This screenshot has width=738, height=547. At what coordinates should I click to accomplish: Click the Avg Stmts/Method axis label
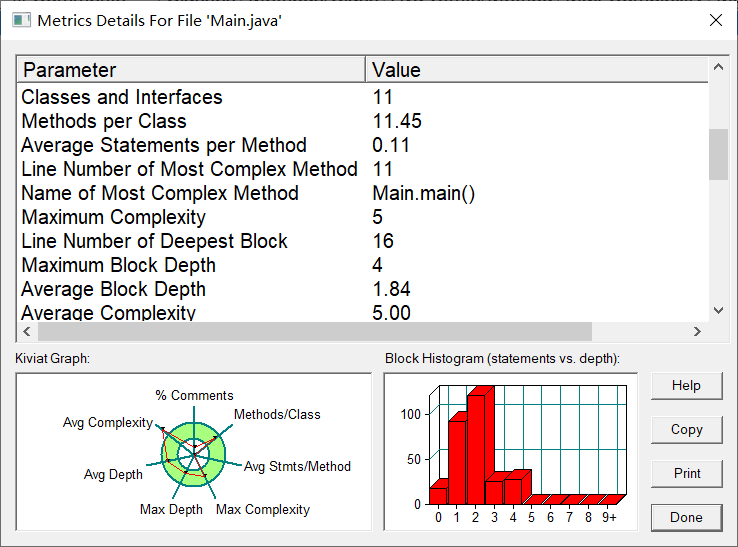[x=297, y=467]
